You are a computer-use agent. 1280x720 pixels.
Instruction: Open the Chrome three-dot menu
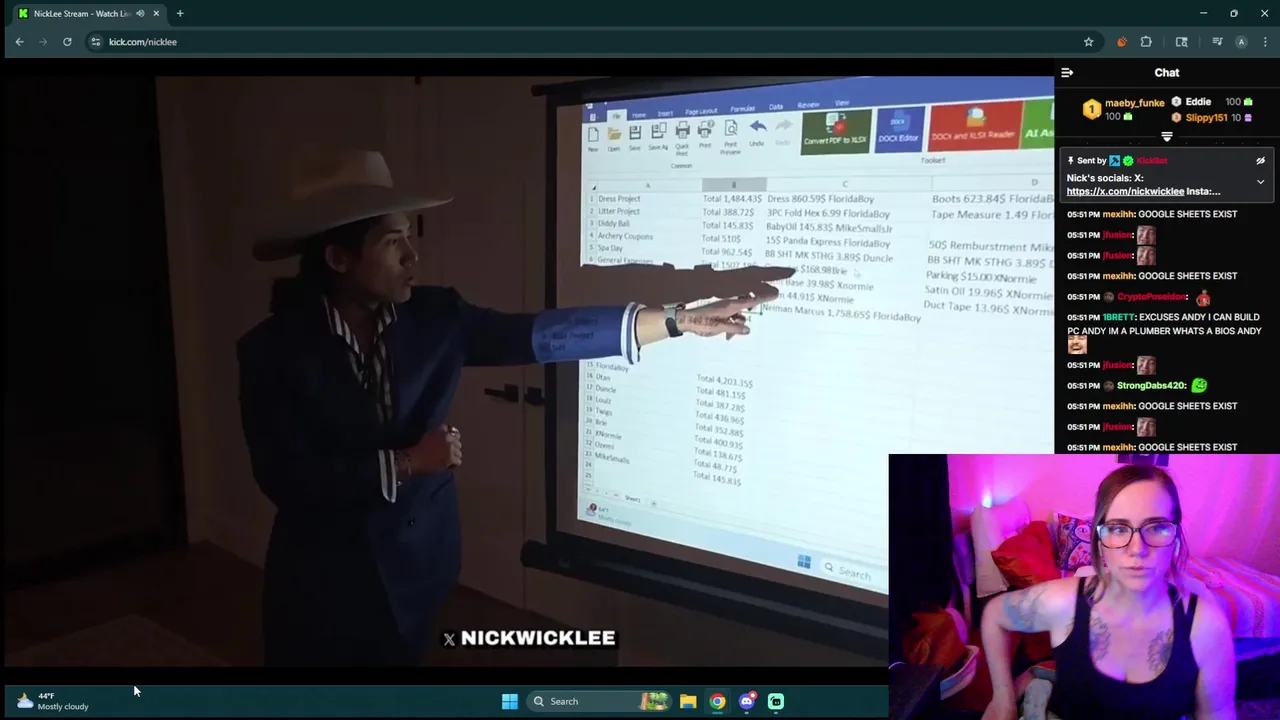(1265, 42)
